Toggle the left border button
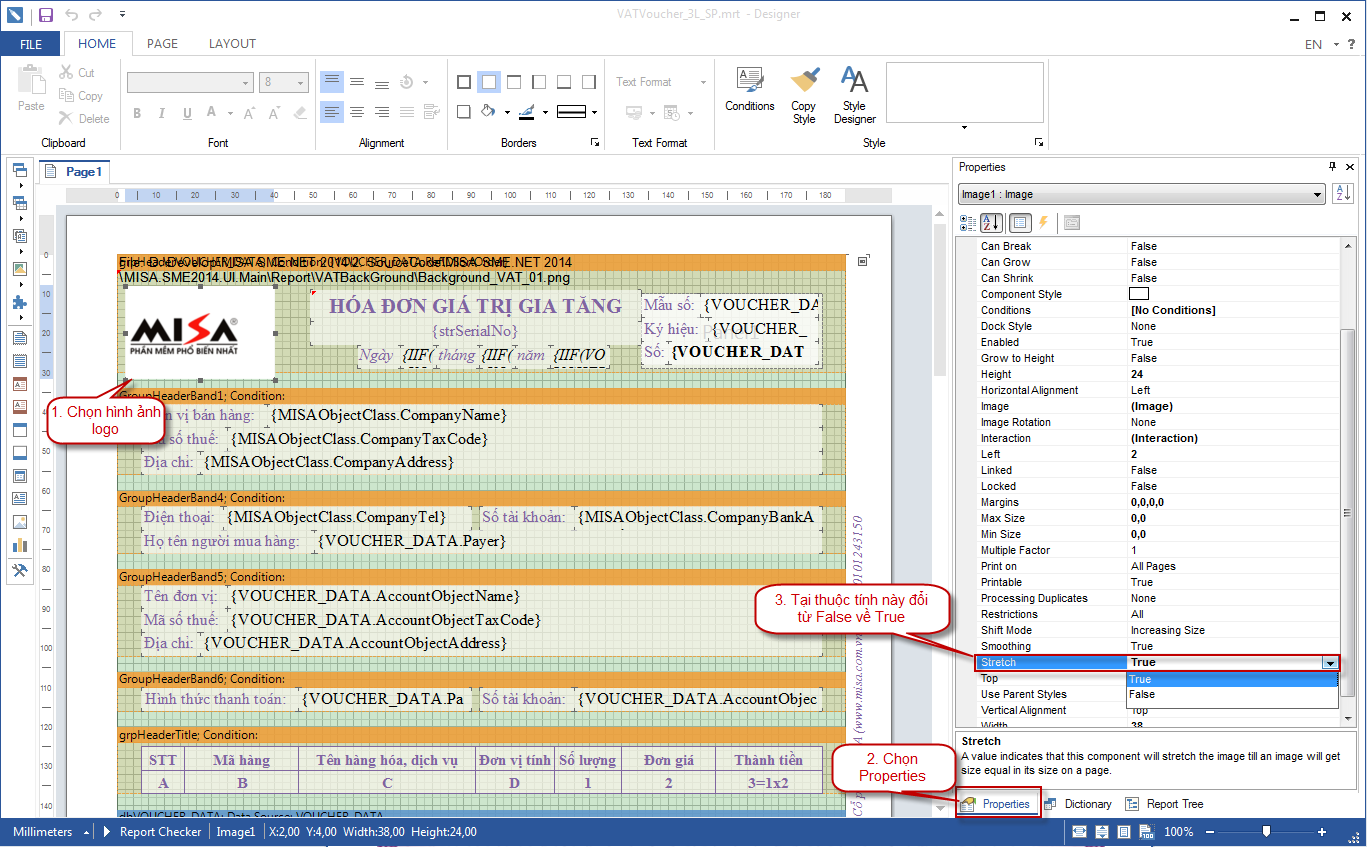Screen dimensions: 1367x847 tap(538, 82)
